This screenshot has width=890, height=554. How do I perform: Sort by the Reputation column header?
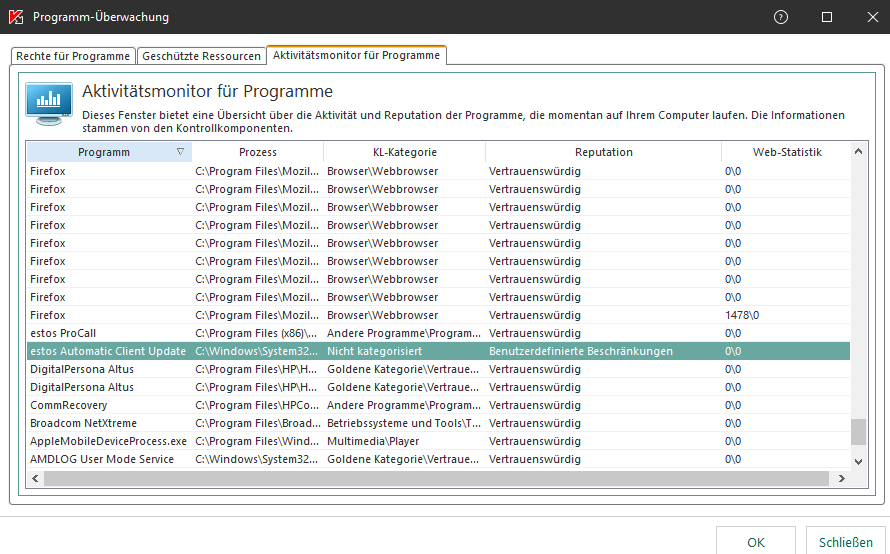(603, 152)
